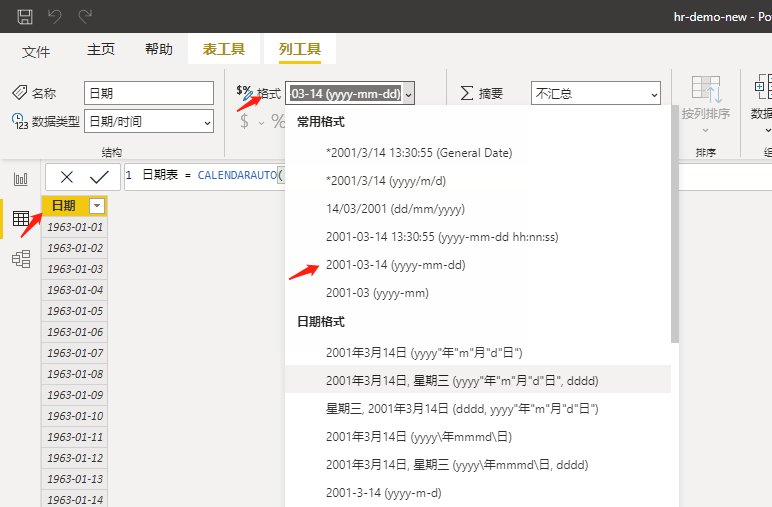
Task: Switch to Report view in left sidebar
Action: (x=20, y=179)
